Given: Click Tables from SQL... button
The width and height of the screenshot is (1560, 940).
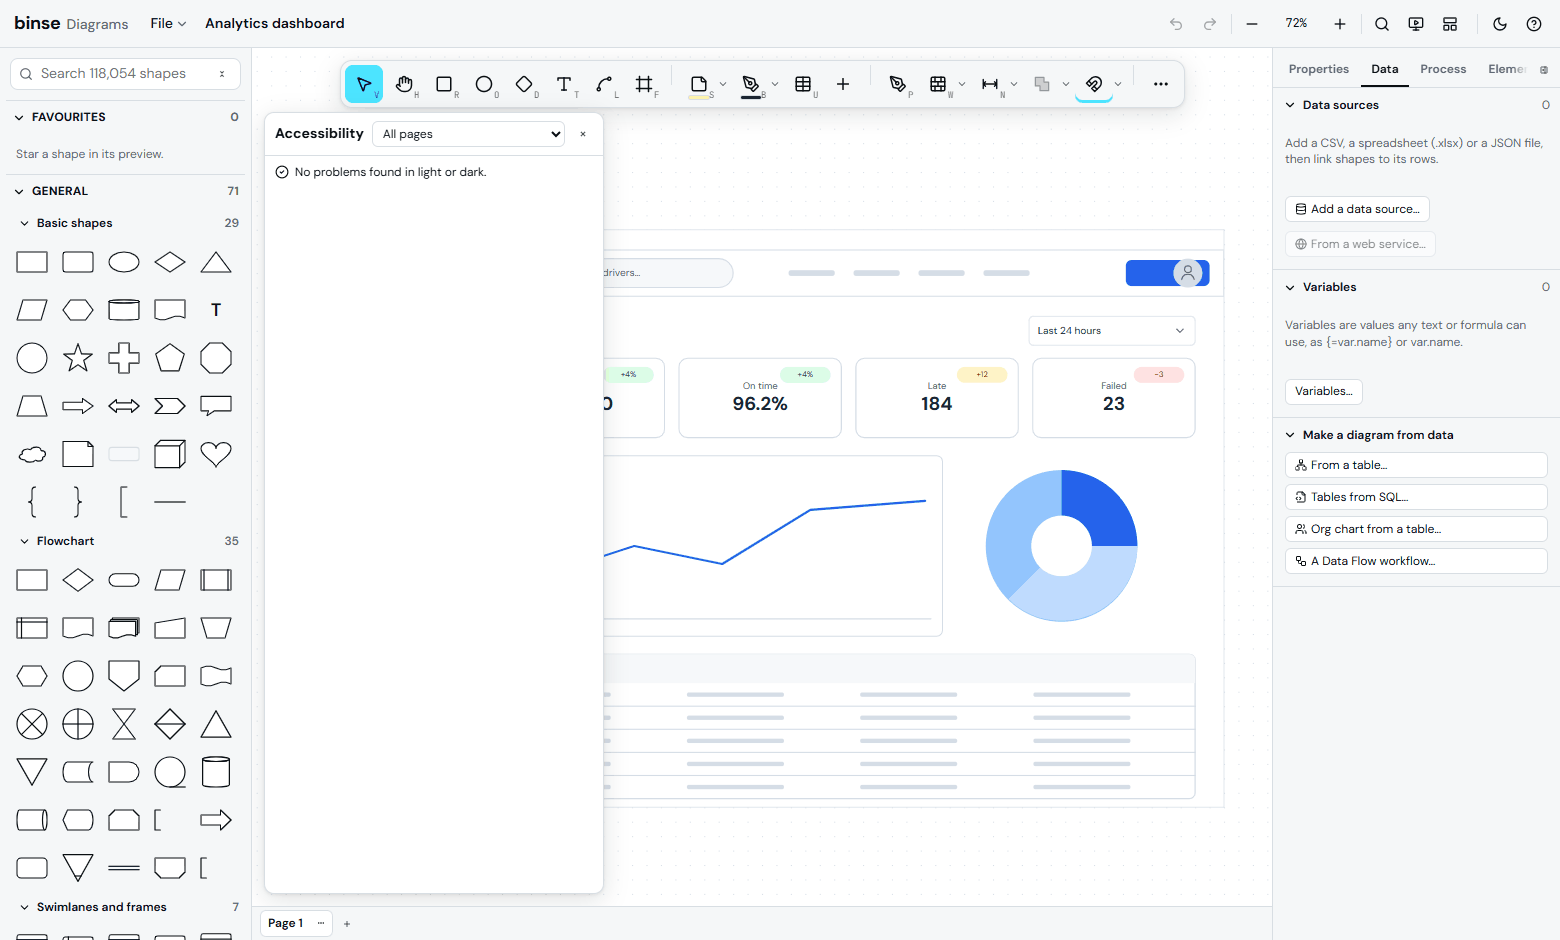Looking at the screenshot, I should coord(1416,497).
